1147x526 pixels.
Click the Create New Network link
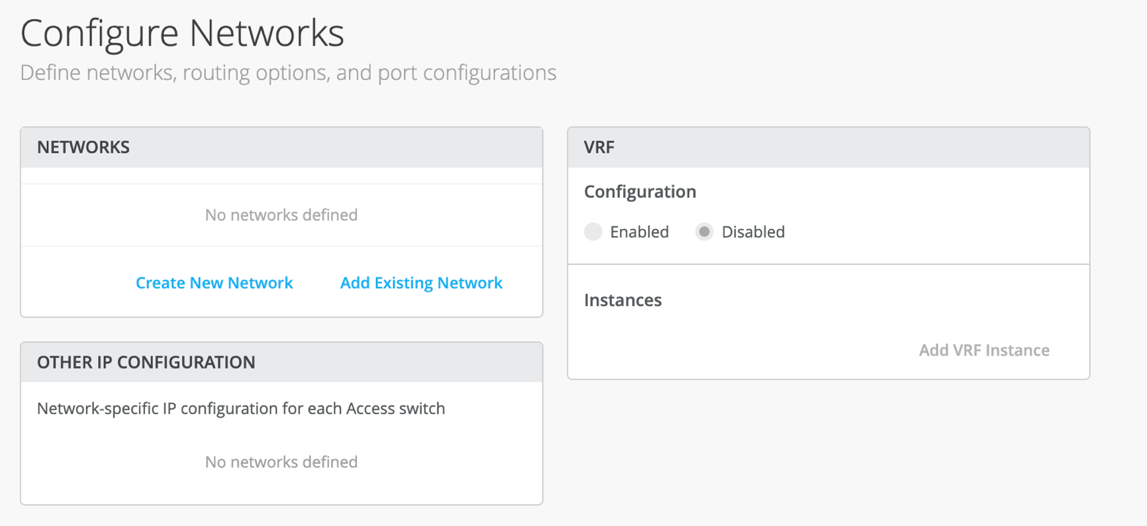point(214,283)
